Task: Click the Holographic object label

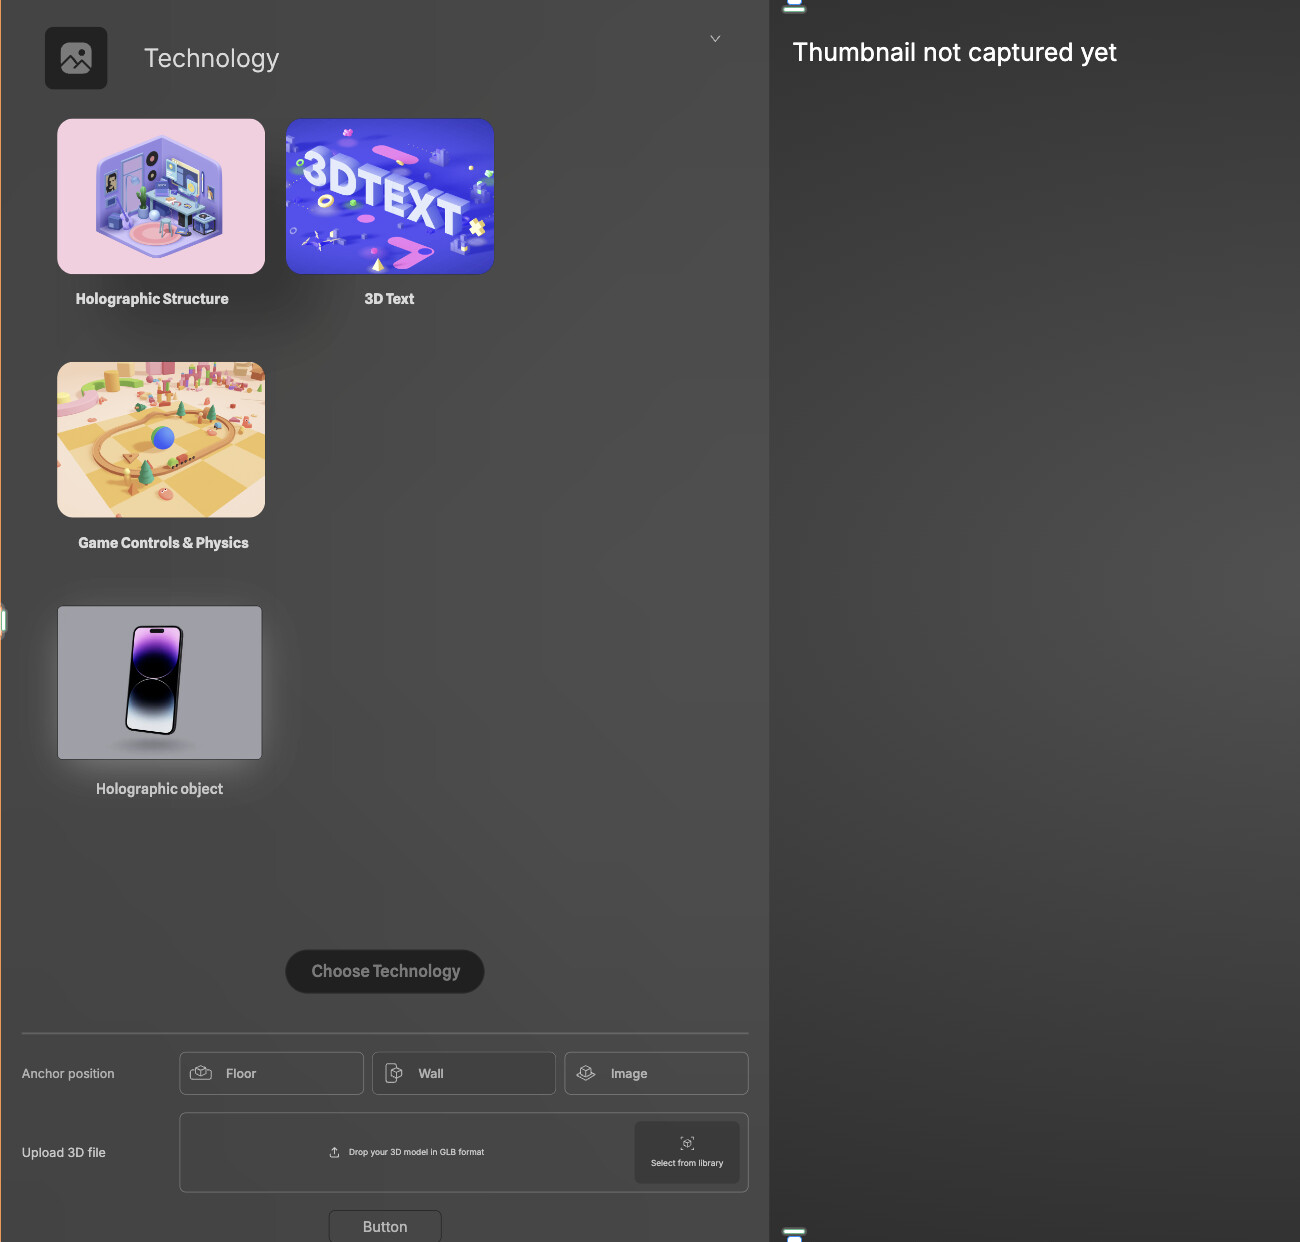Action: pos(159,789)
